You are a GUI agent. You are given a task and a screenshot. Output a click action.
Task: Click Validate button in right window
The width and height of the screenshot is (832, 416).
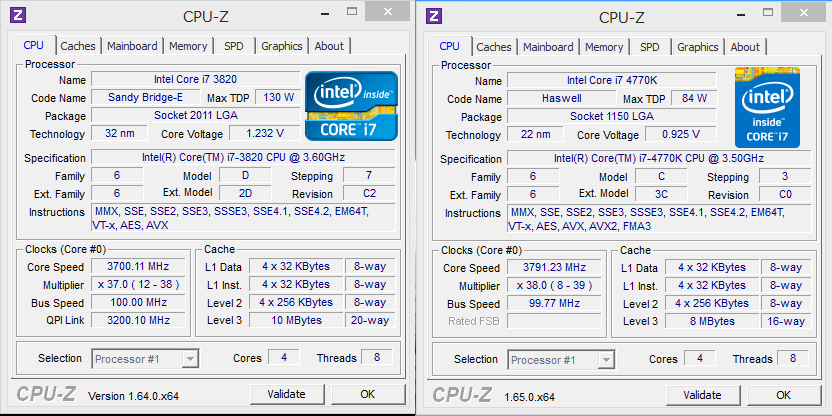703,395
